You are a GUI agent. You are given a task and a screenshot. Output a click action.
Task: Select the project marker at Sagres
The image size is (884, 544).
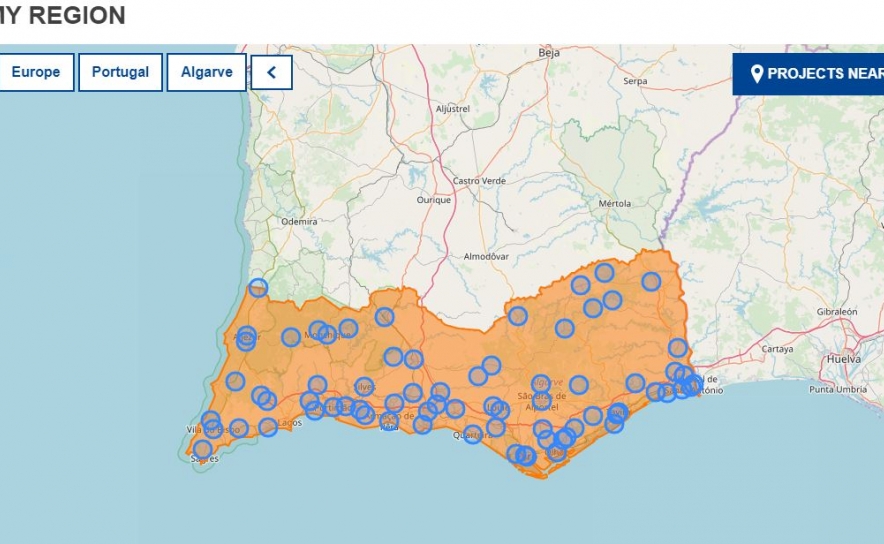click(x=203, y=450)
